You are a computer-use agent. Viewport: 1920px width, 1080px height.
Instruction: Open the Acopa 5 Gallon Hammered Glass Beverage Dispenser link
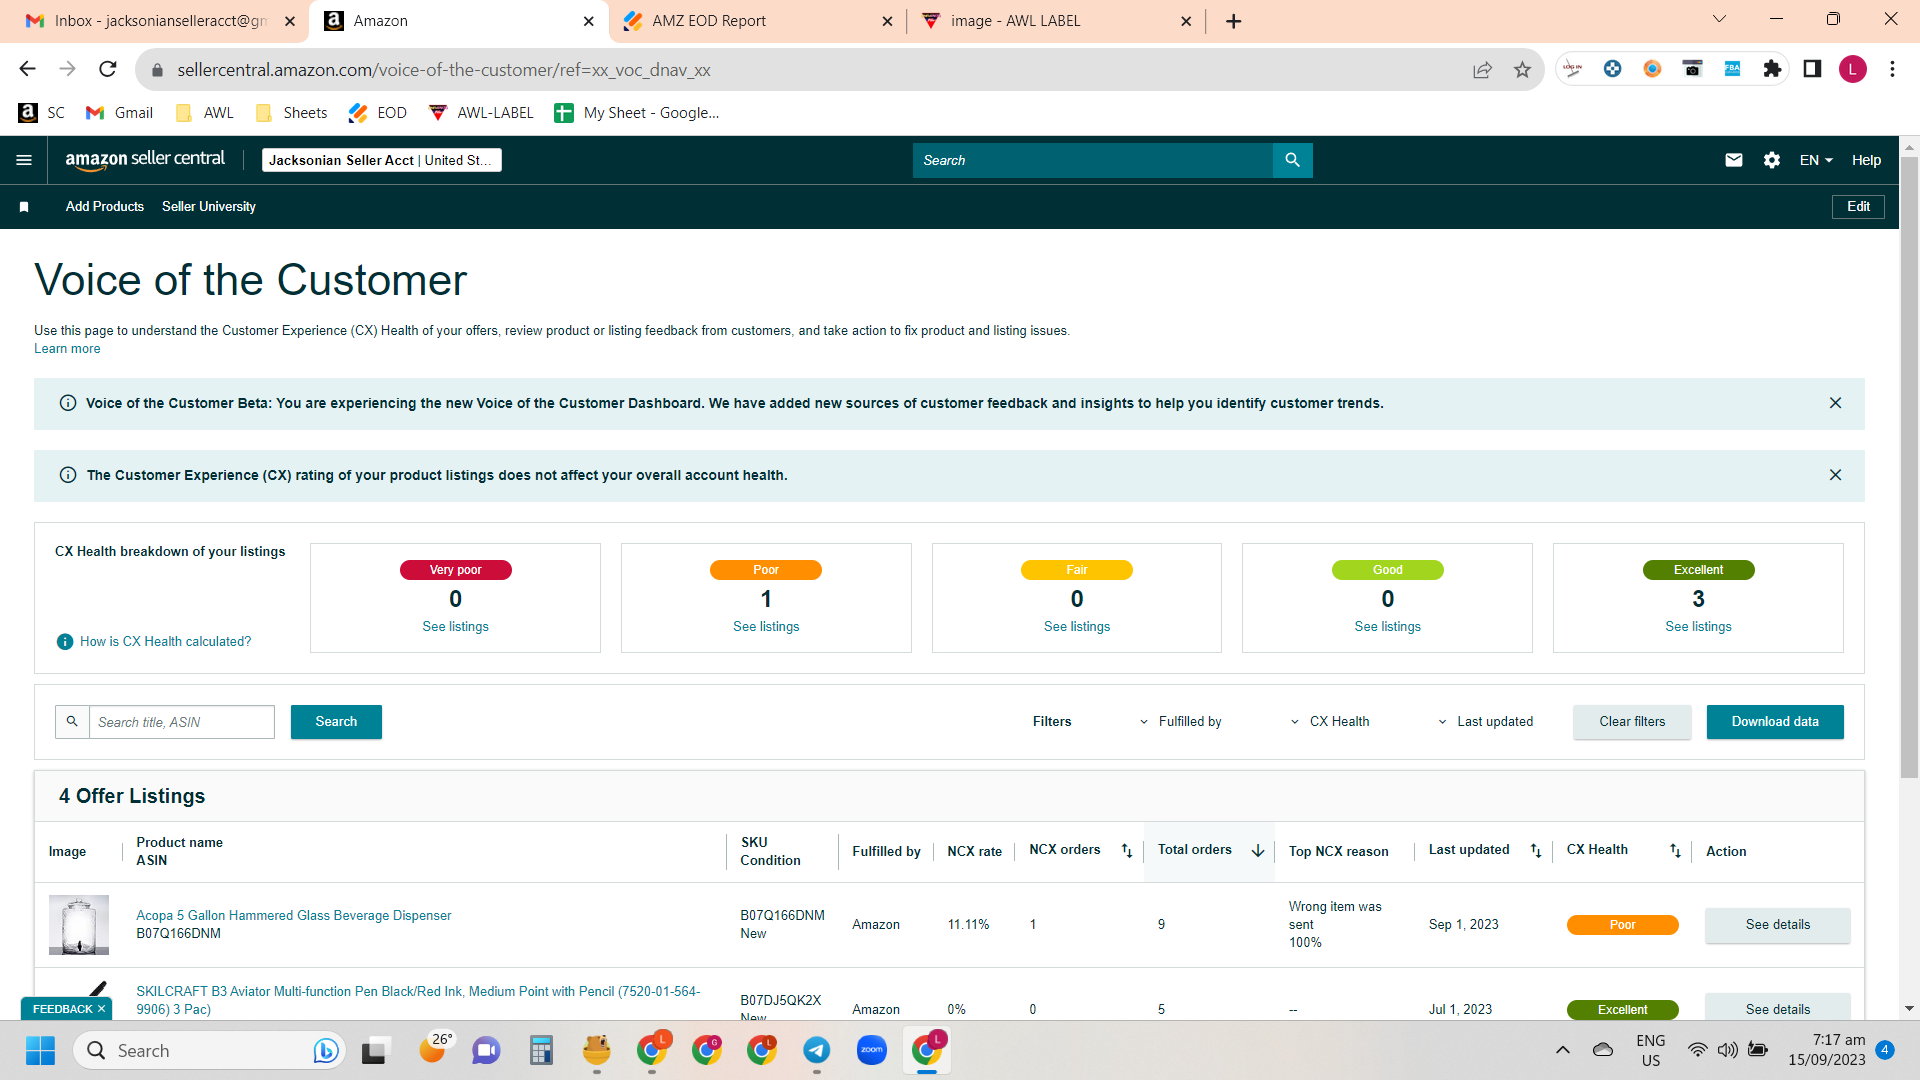tap(293, 916)
